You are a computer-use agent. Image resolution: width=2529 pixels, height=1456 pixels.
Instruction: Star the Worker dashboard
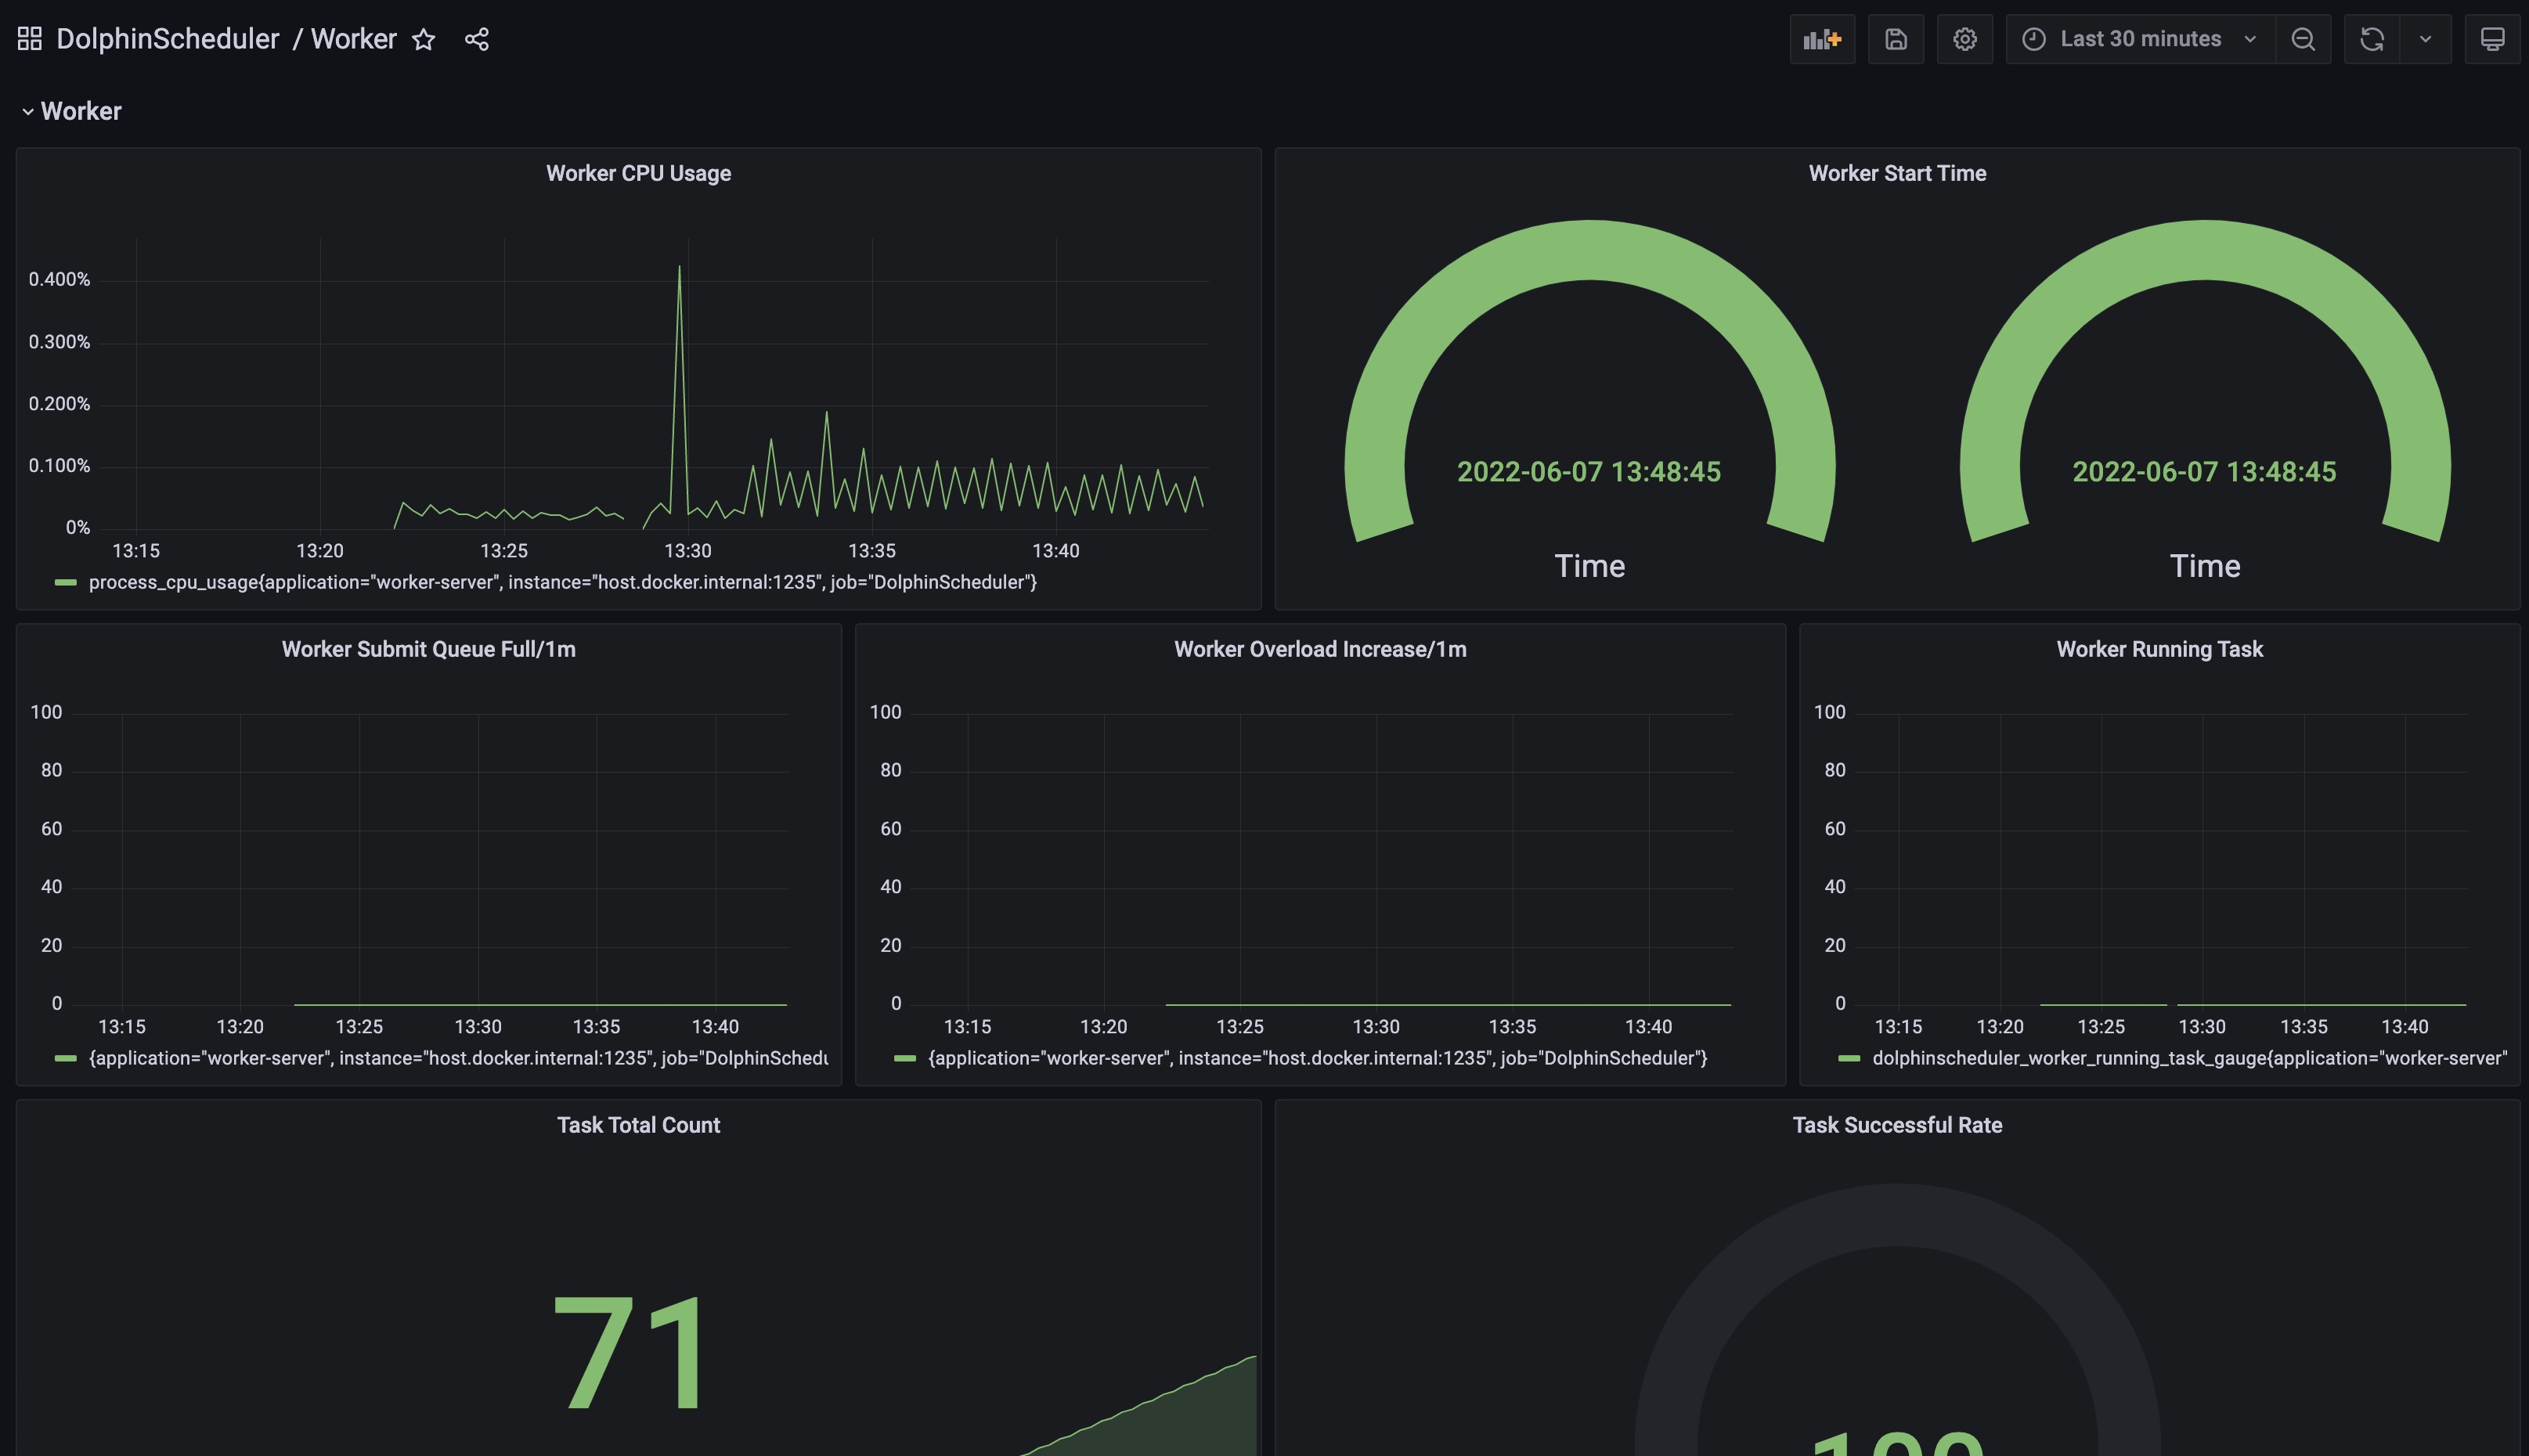[x=424, y=39]
